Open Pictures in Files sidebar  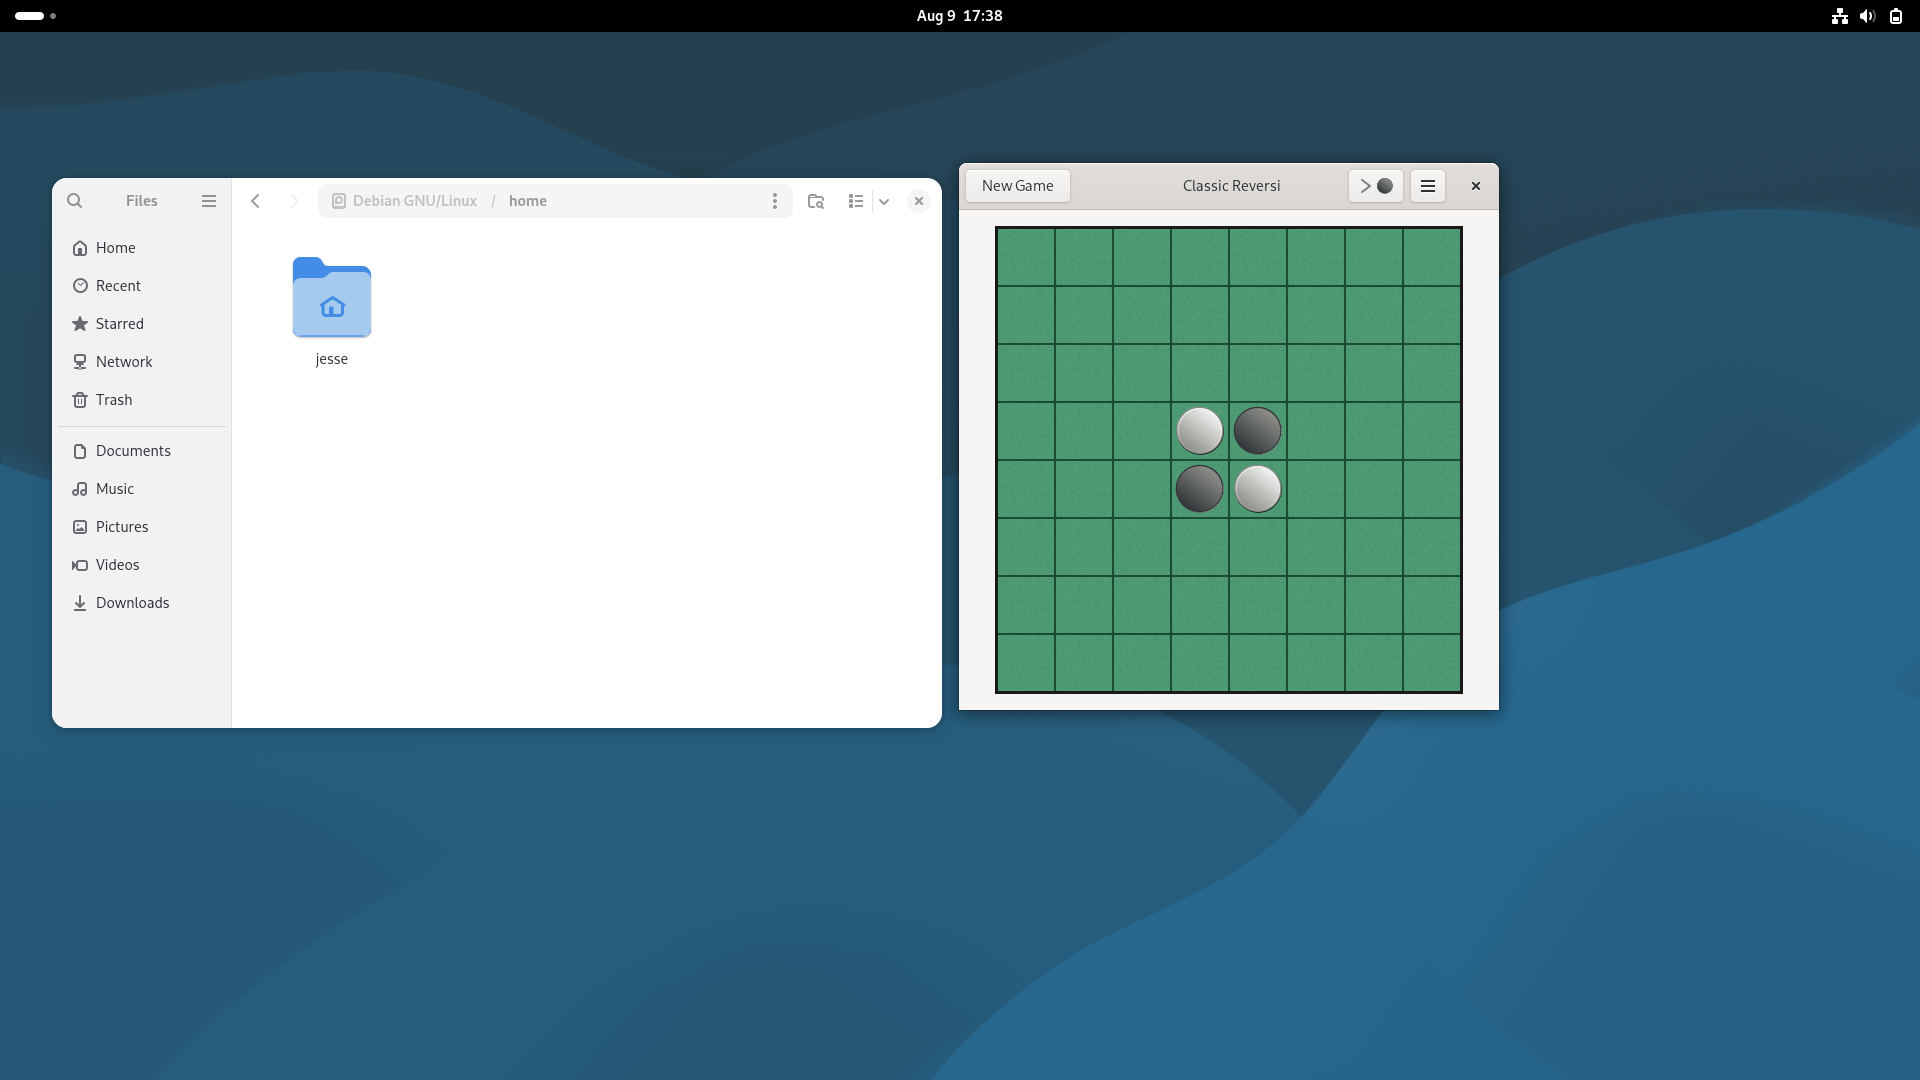click(142, 527)
